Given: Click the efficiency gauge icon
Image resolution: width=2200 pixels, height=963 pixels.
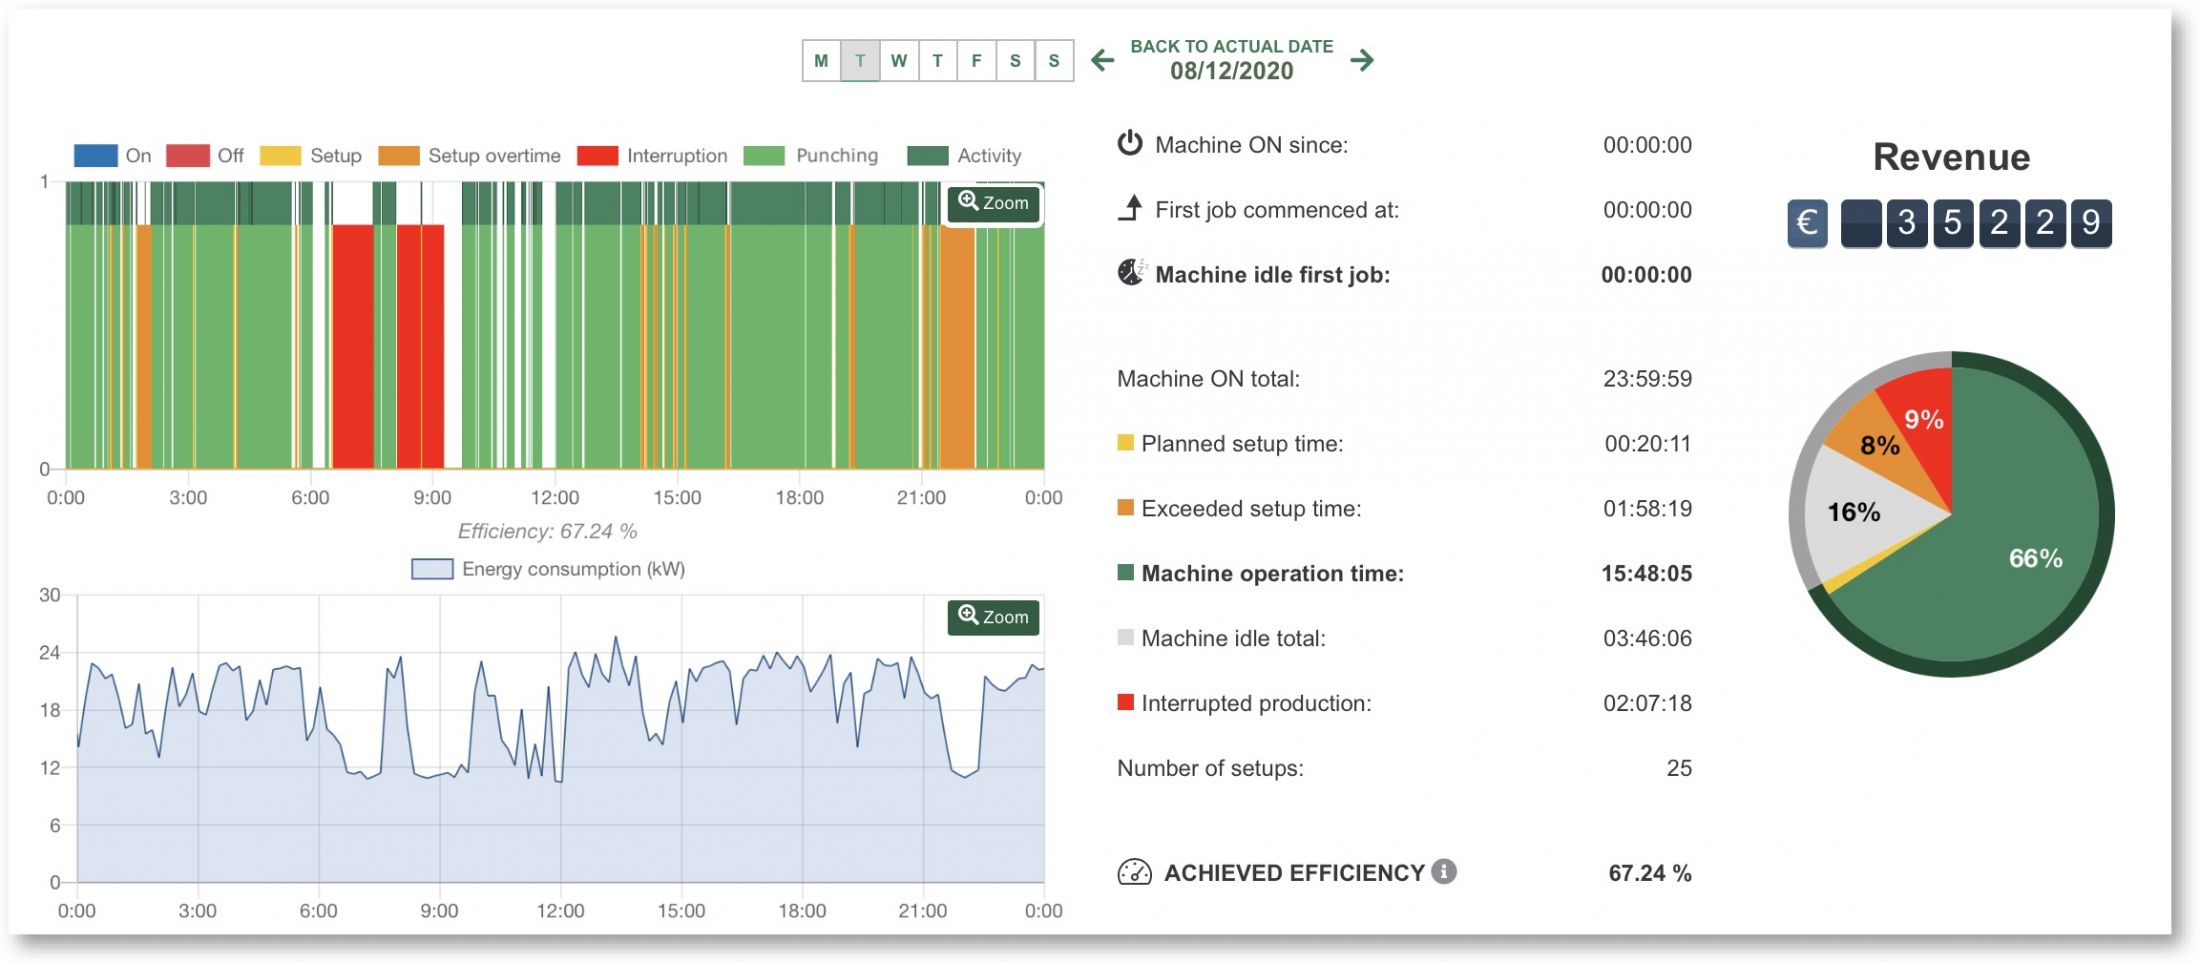Looking at the screenshot, I should coord(1134,873).
